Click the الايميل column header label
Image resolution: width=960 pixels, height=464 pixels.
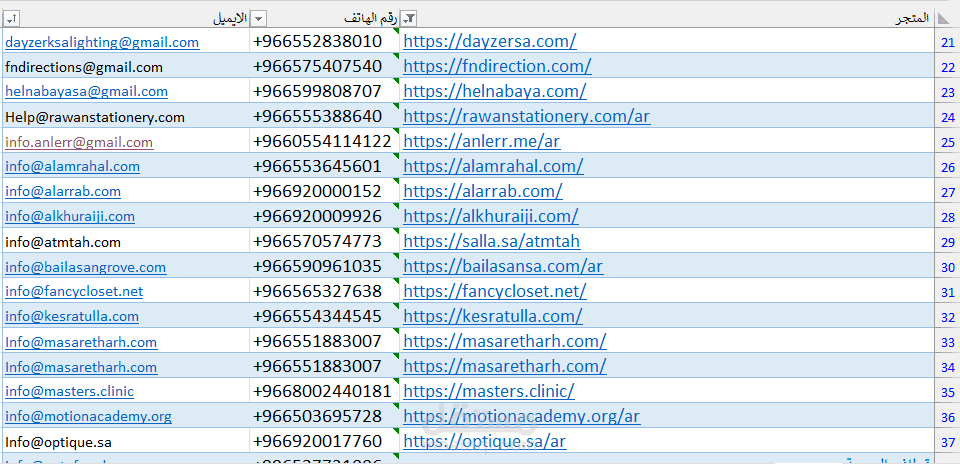tap(230, 18)
